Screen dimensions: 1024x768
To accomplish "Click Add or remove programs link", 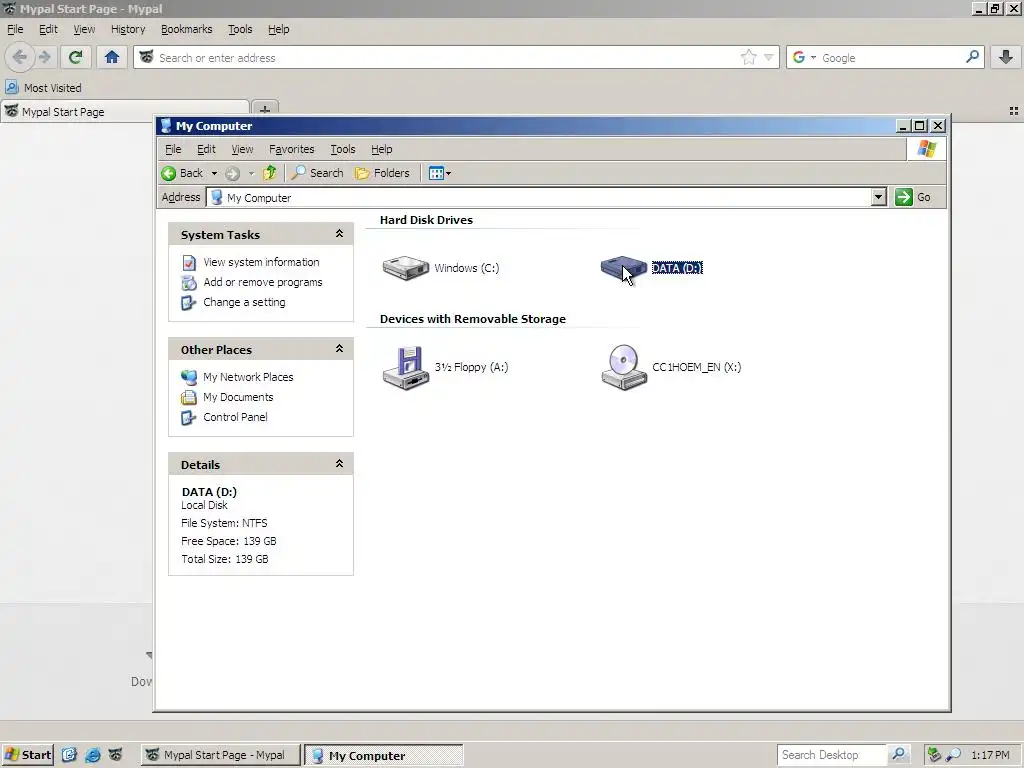I will coord(263,282).
